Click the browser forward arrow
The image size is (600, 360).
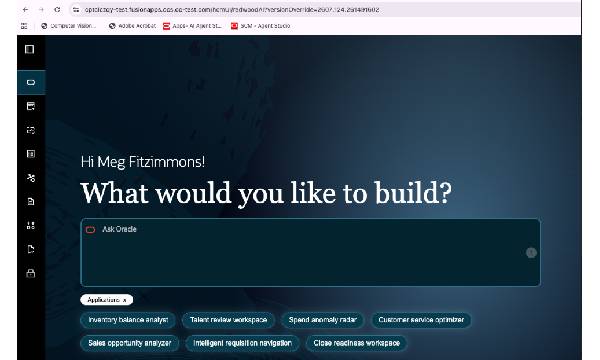(41, 10)
